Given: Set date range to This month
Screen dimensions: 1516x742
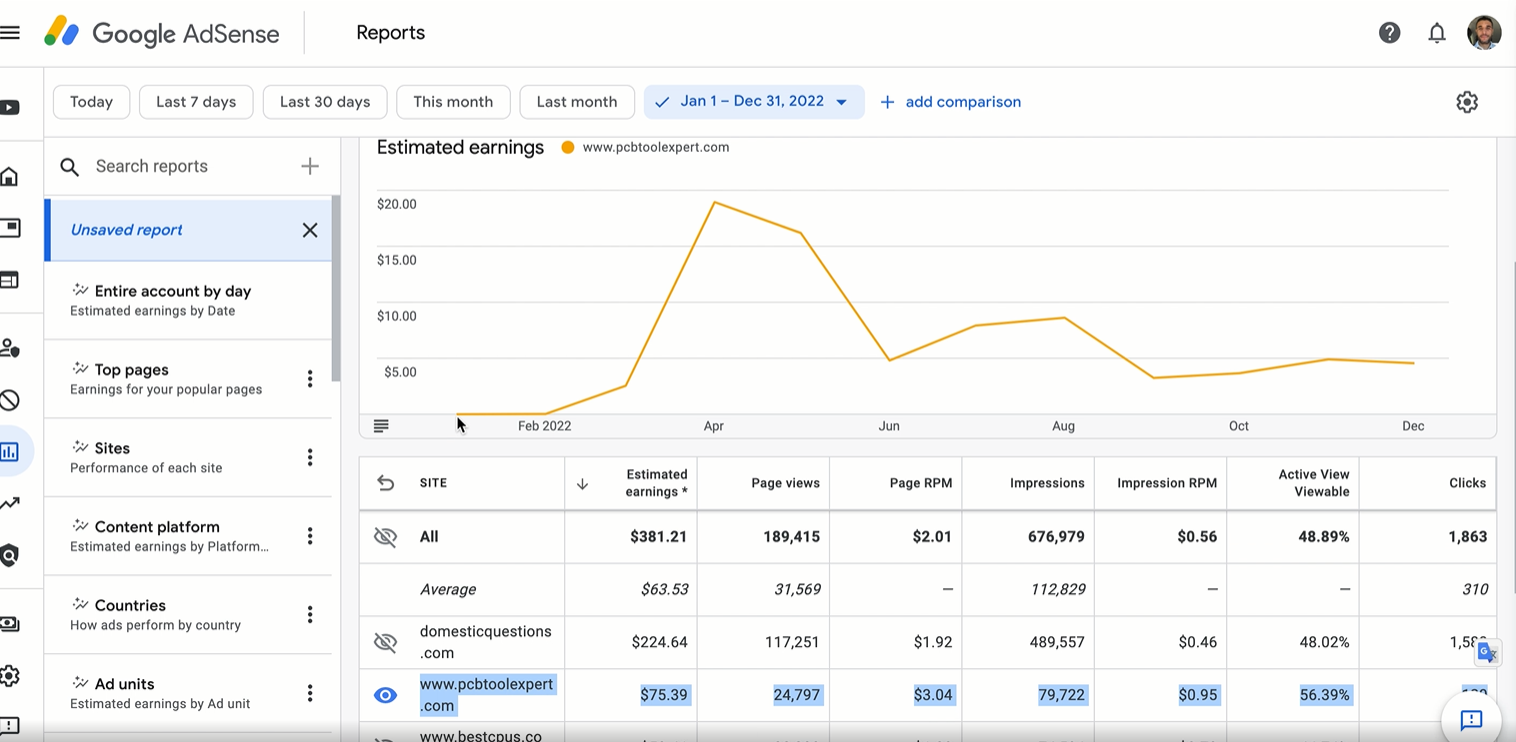Looking at the screenshot, I should coord(453,102).
